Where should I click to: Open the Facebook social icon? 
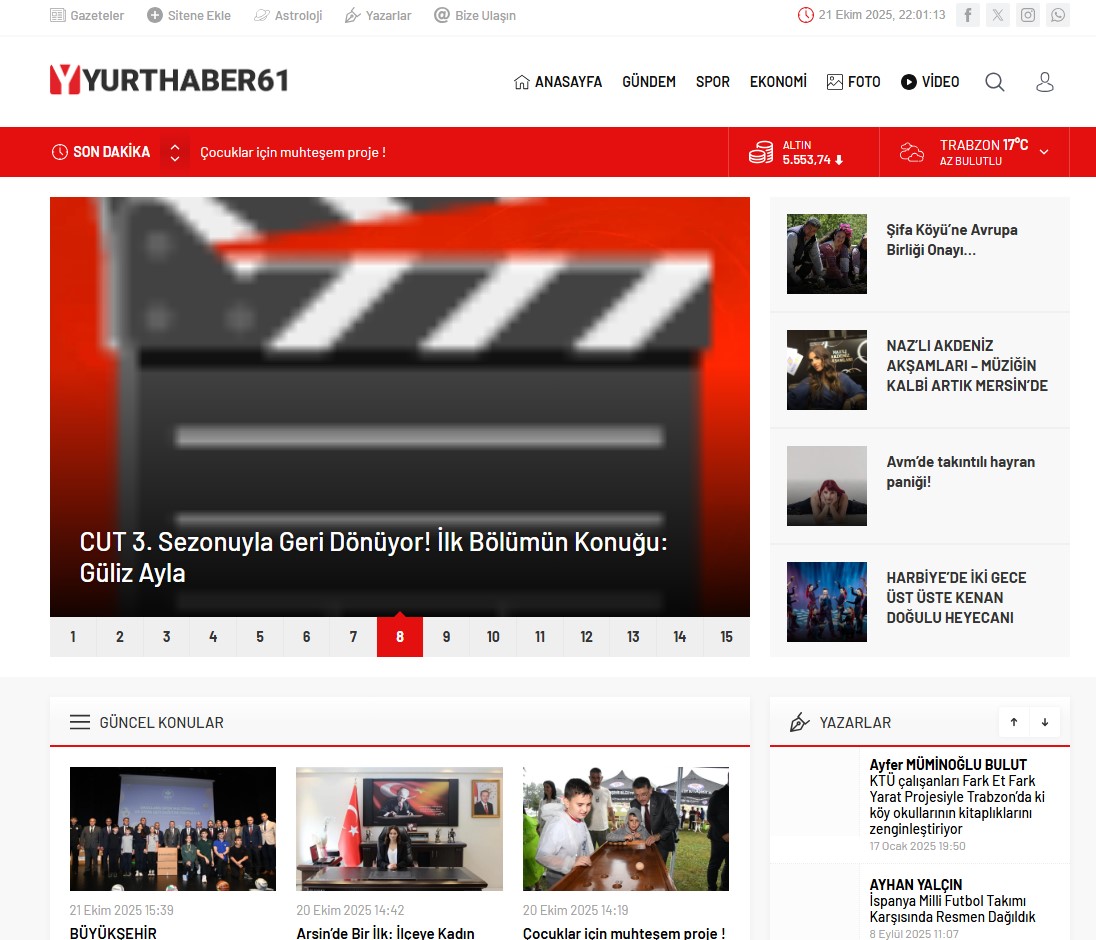967,15
